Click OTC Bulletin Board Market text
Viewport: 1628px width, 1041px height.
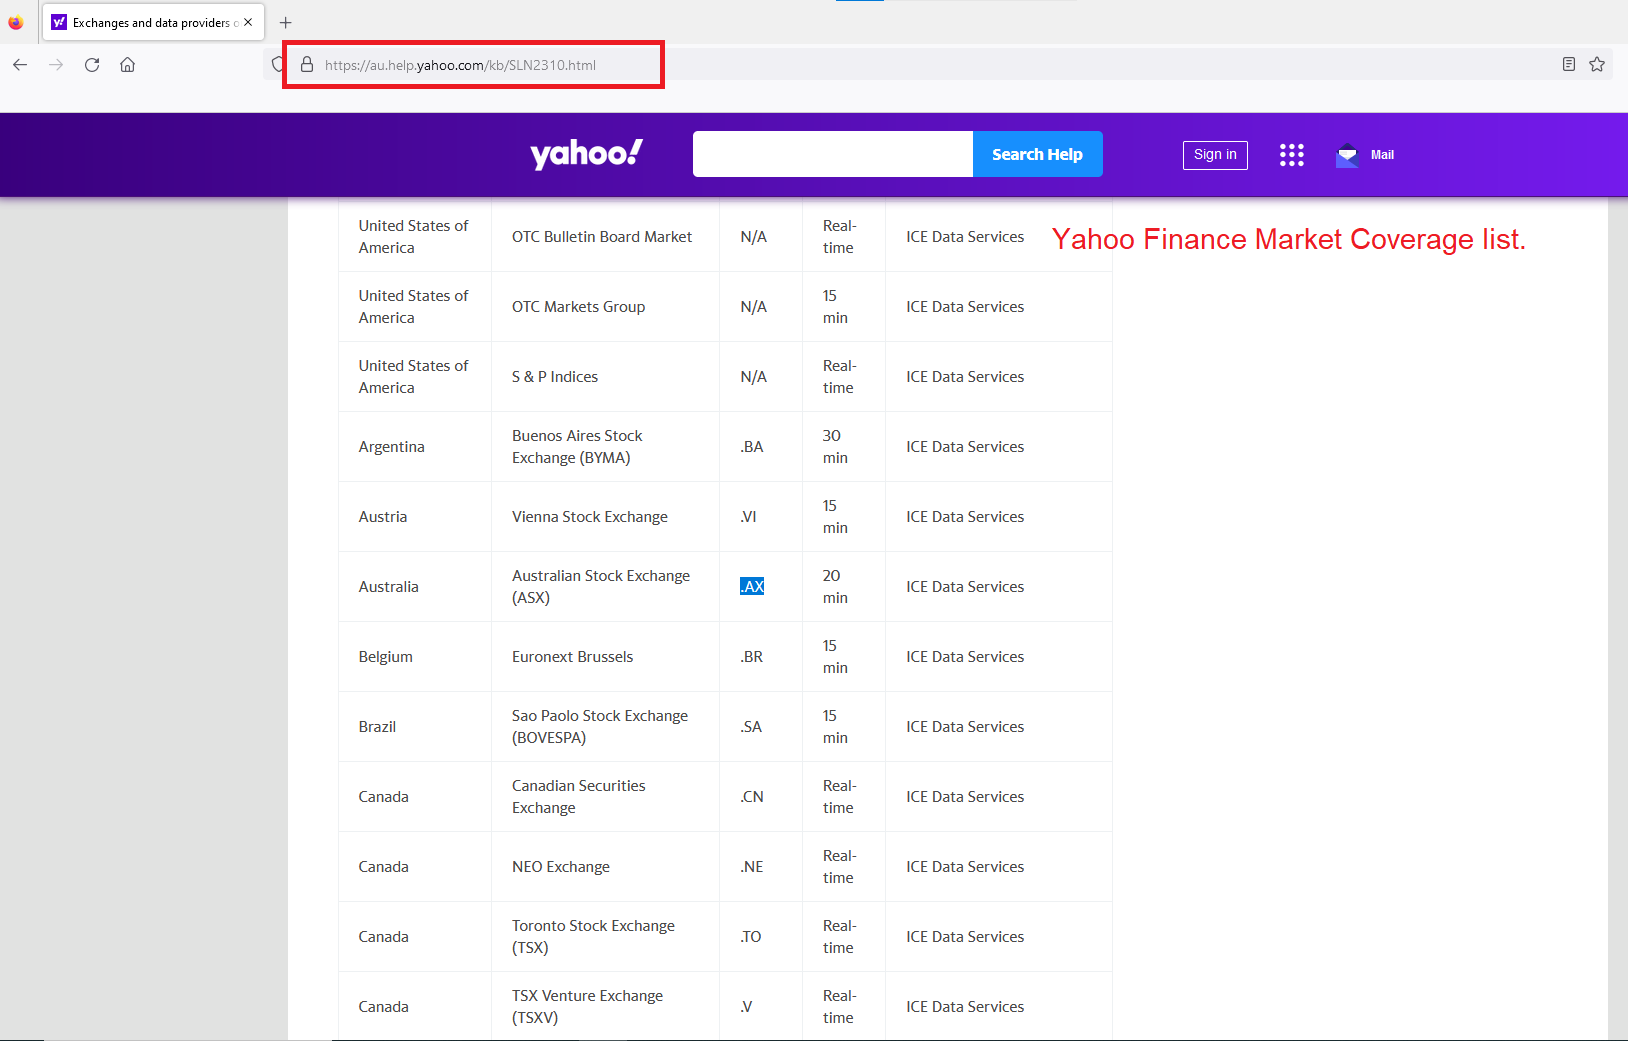602,237
